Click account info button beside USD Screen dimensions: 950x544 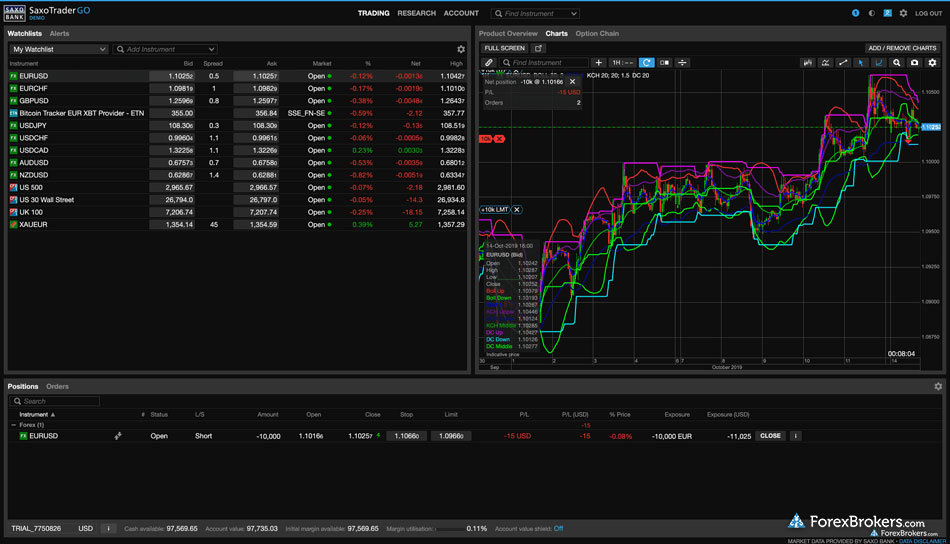[x=108, y=528]
